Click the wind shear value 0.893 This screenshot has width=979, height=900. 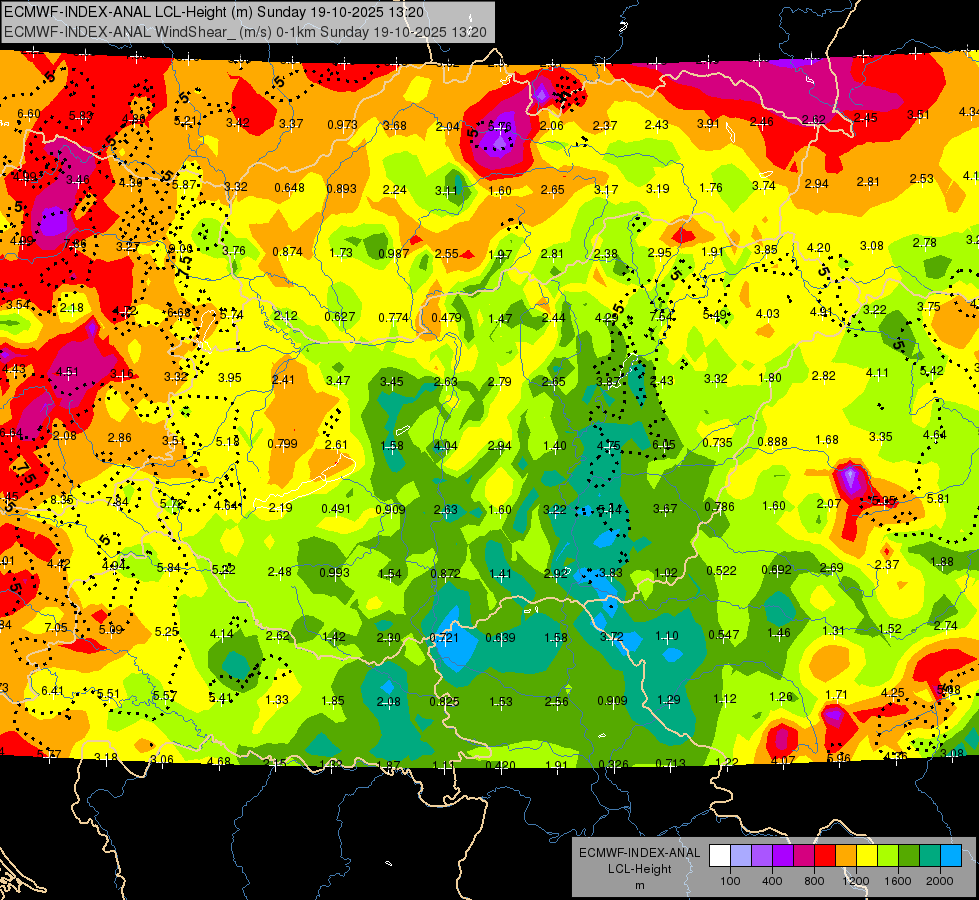(342, 189)
